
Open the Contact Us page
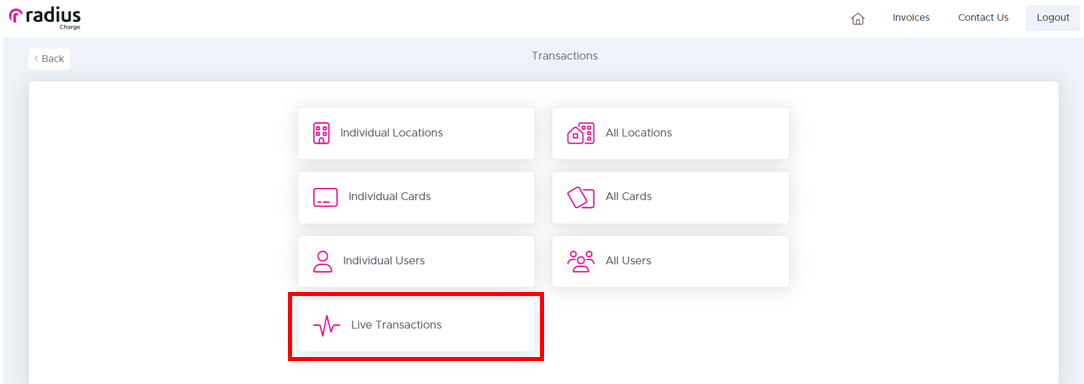coord(983,18)
